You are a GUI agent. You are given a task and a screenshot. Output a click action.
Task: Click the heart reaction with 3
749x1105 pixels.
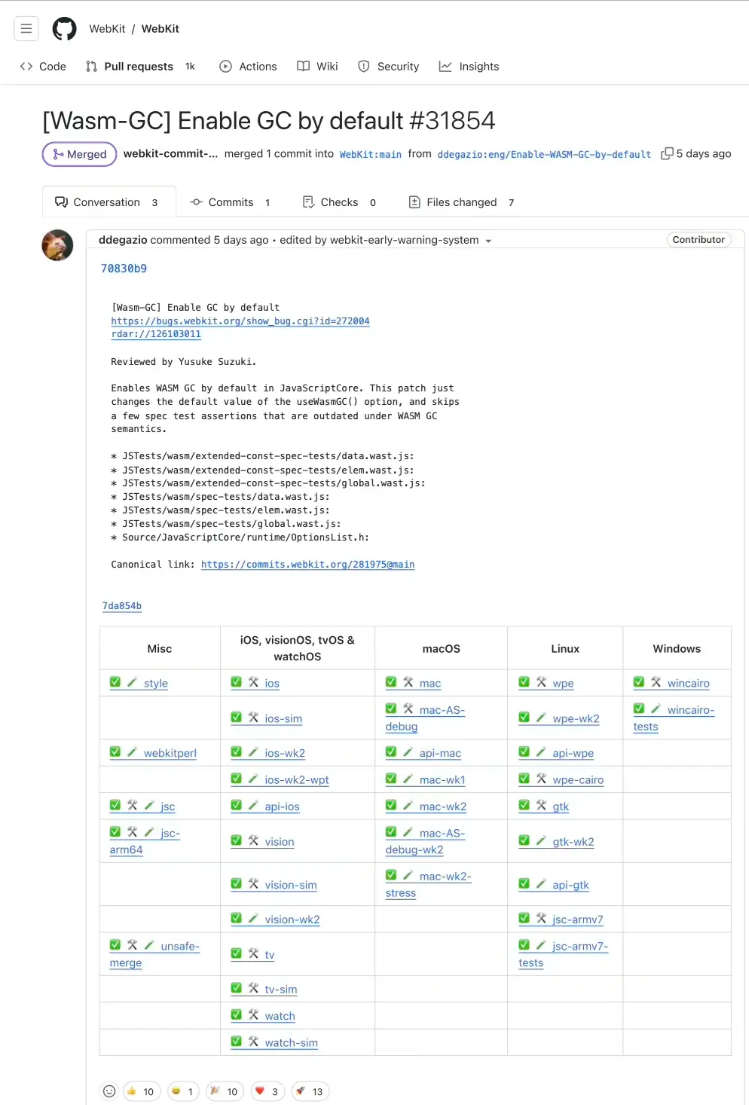(267, 1091)
